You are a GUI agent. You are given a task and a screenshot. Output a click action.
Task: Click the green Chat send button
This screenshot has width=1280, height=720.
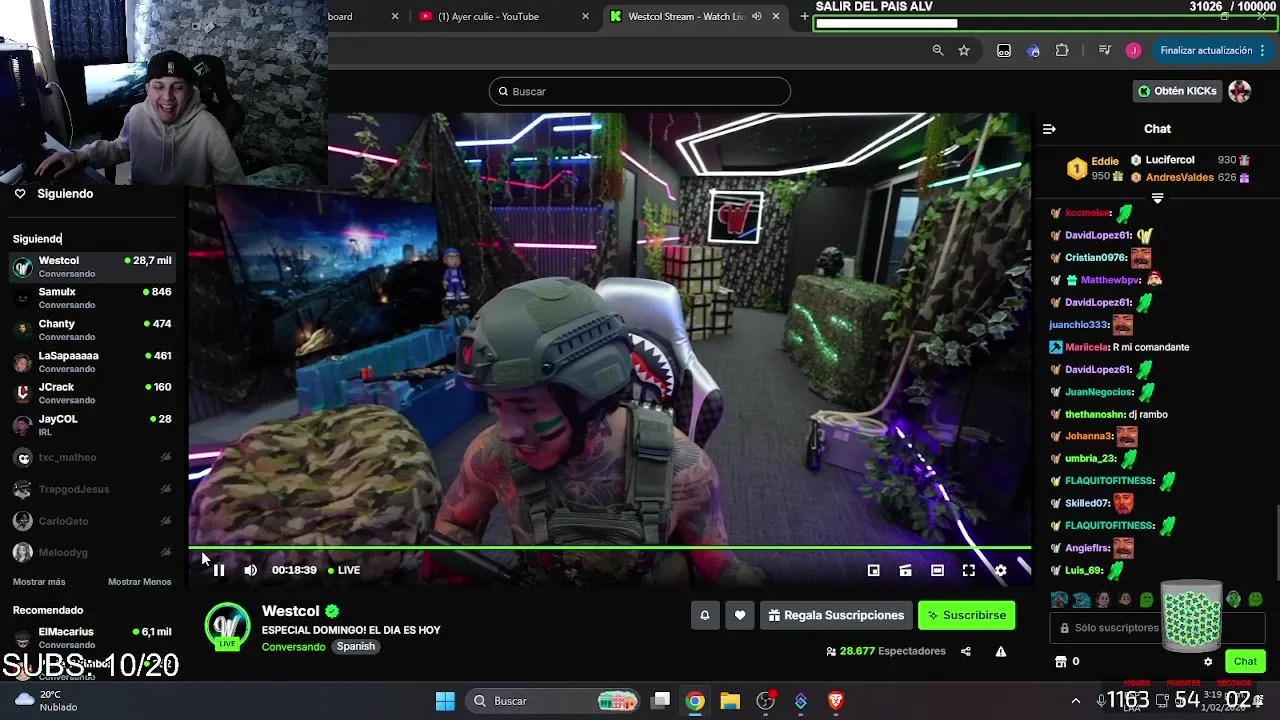click(1245, 661)
